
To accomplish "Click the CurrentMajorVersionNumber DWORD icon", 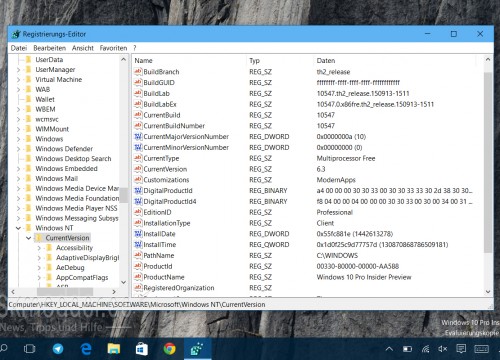I will click(x=138, y=136).
